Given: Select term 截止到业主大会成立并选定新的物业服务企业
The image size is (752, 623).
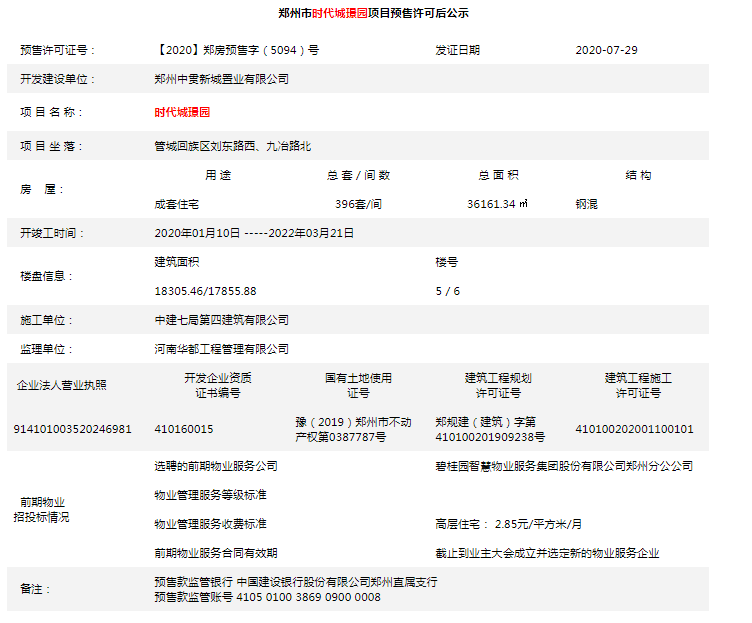Looking at the screenshot, I should click(547, 553).
